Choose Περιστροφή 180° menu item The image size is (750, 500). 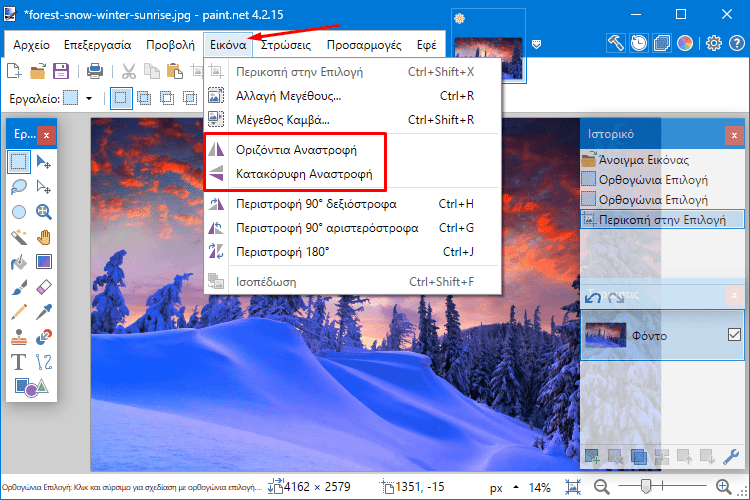click(352, 252)
